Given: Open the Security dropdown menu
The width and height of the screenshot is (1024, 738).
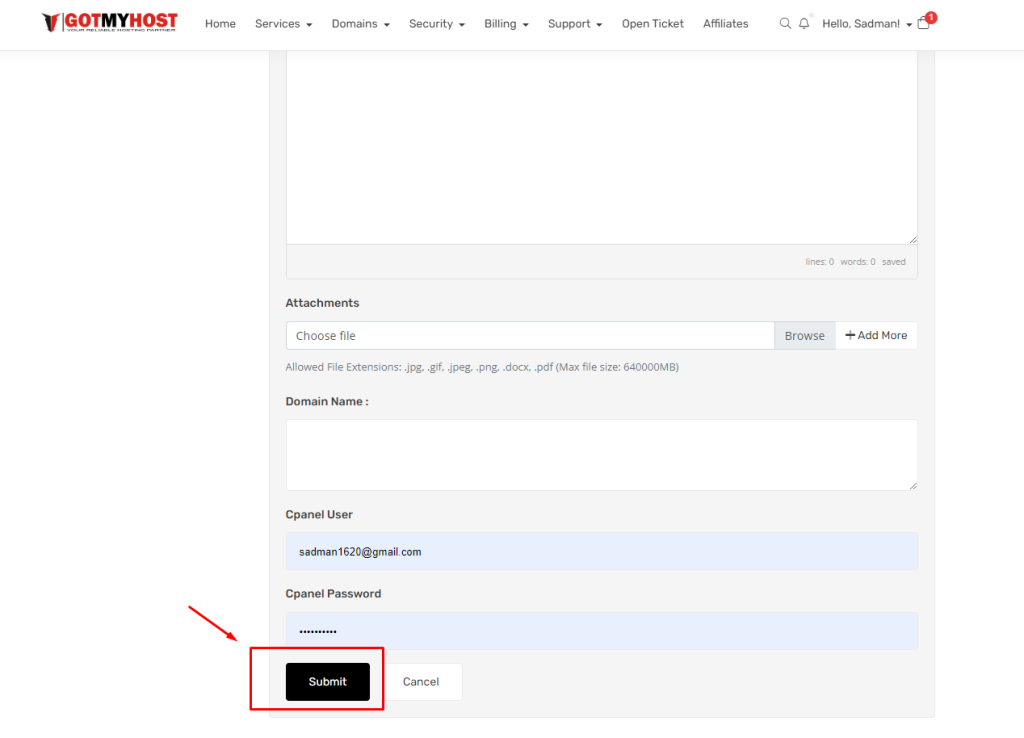Looking at the screenshot, I should click(436, 23).
